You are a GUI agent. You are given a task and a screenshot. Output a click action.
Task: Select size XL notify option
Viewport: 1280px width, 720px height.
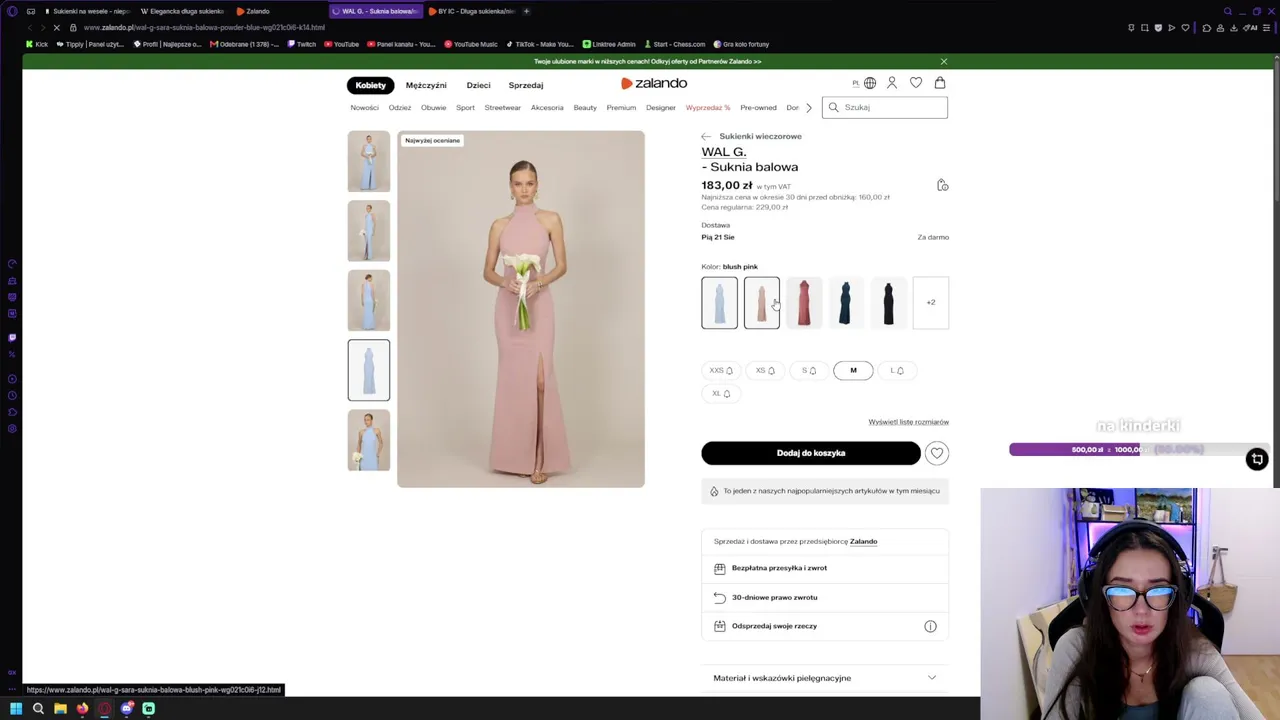[x=721, y=393]
